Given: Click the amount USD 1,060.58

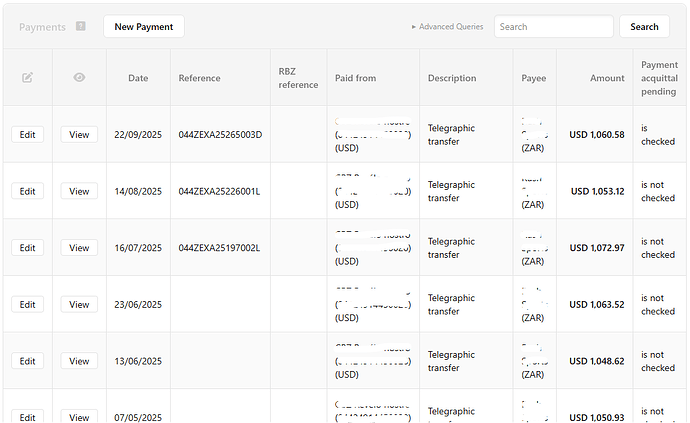Looking at the screenshot, I should 597,135.
